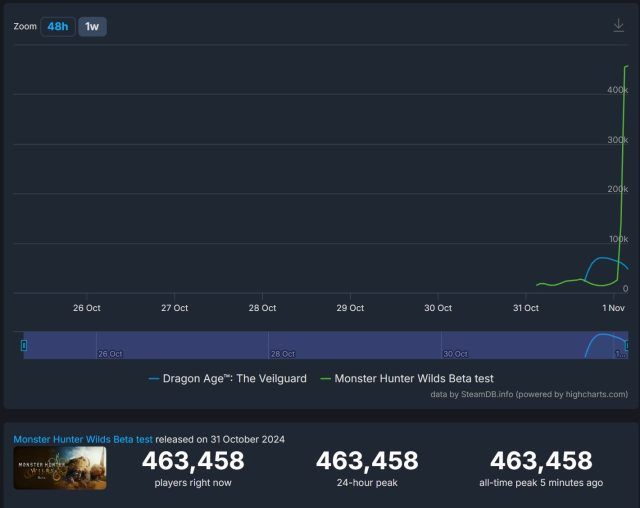Viewport: 640px width, 508px height.
Task: Click the '31 Oct' x-axis label
Action: coord(526,308)
